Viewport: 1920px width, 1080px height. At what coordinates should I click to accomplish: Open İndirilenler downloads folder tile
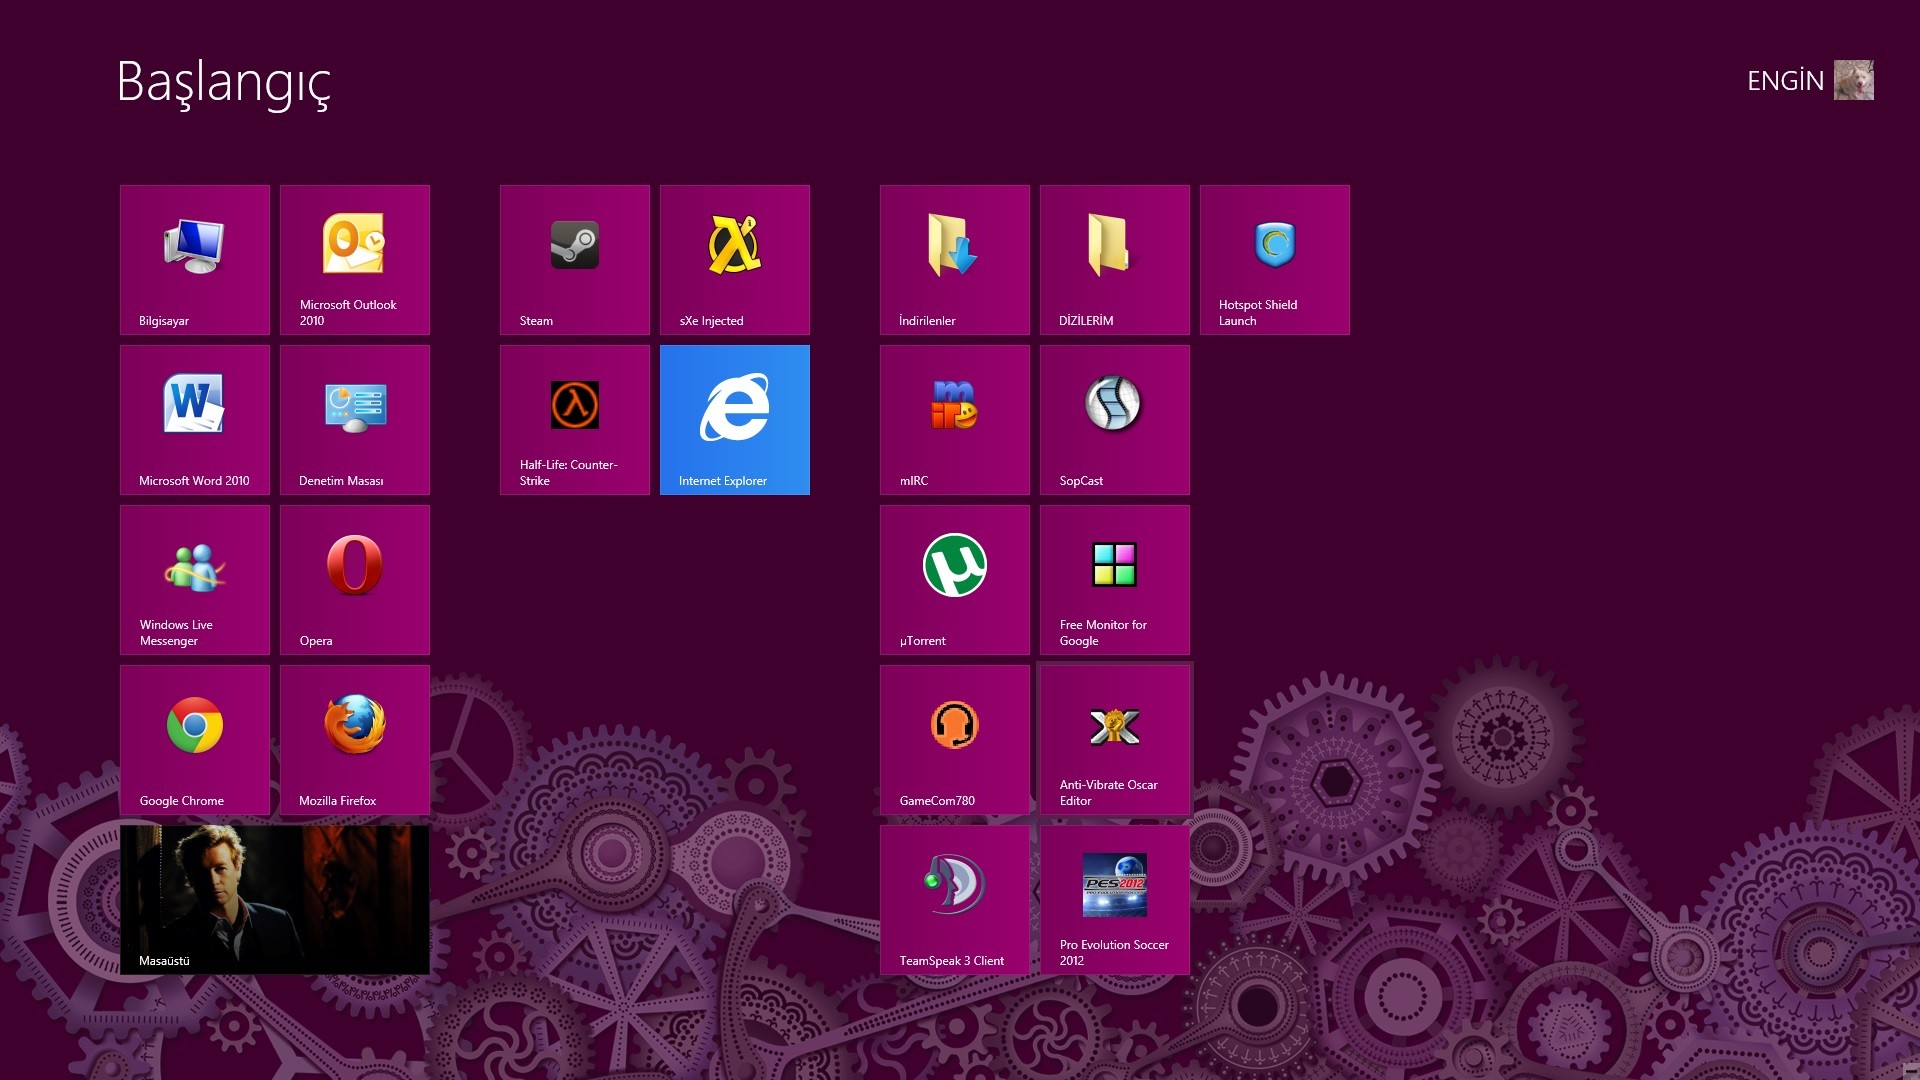pos(955,260)
